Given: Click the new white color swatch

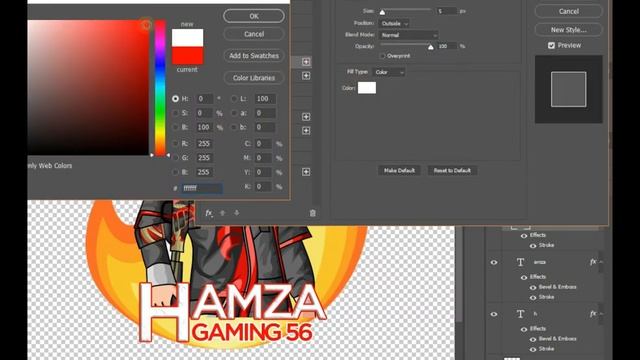Looking at the screenshot, I should pos(187,38).
